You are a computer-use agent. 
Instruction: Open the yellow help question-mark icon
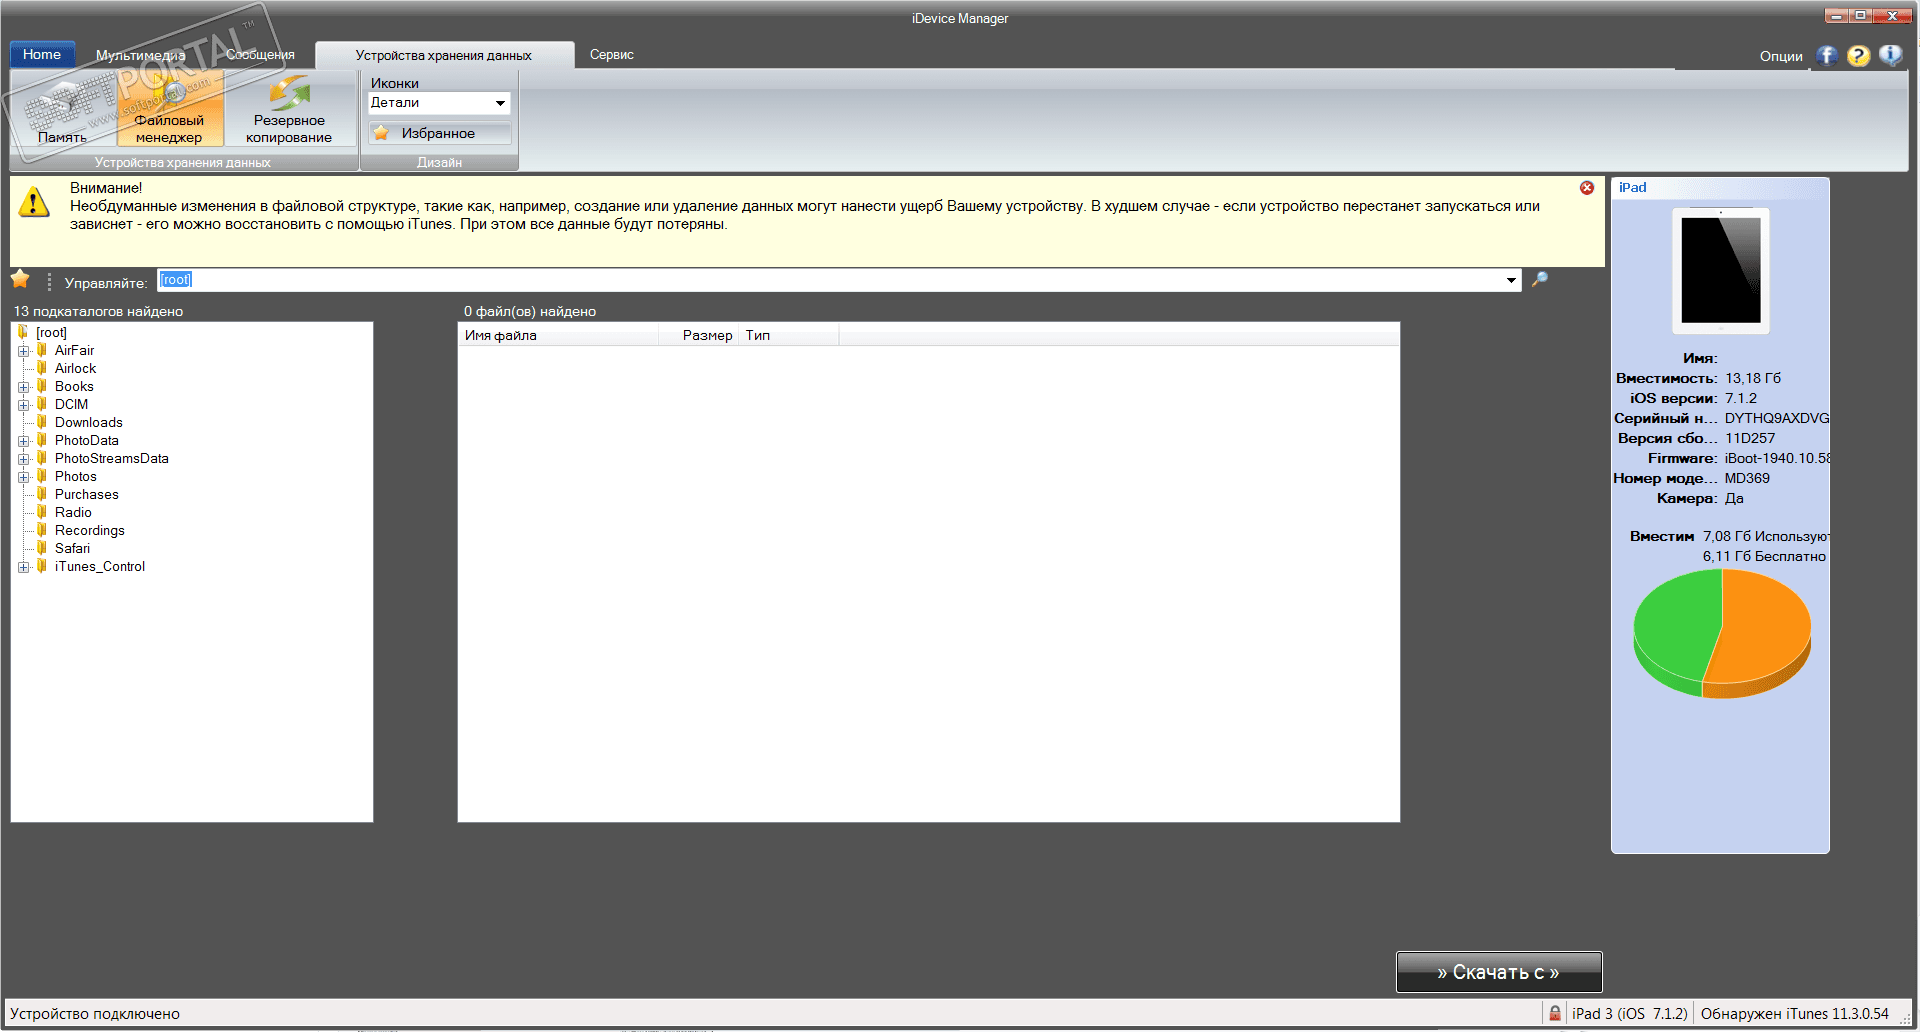(x=1859, y=56)
